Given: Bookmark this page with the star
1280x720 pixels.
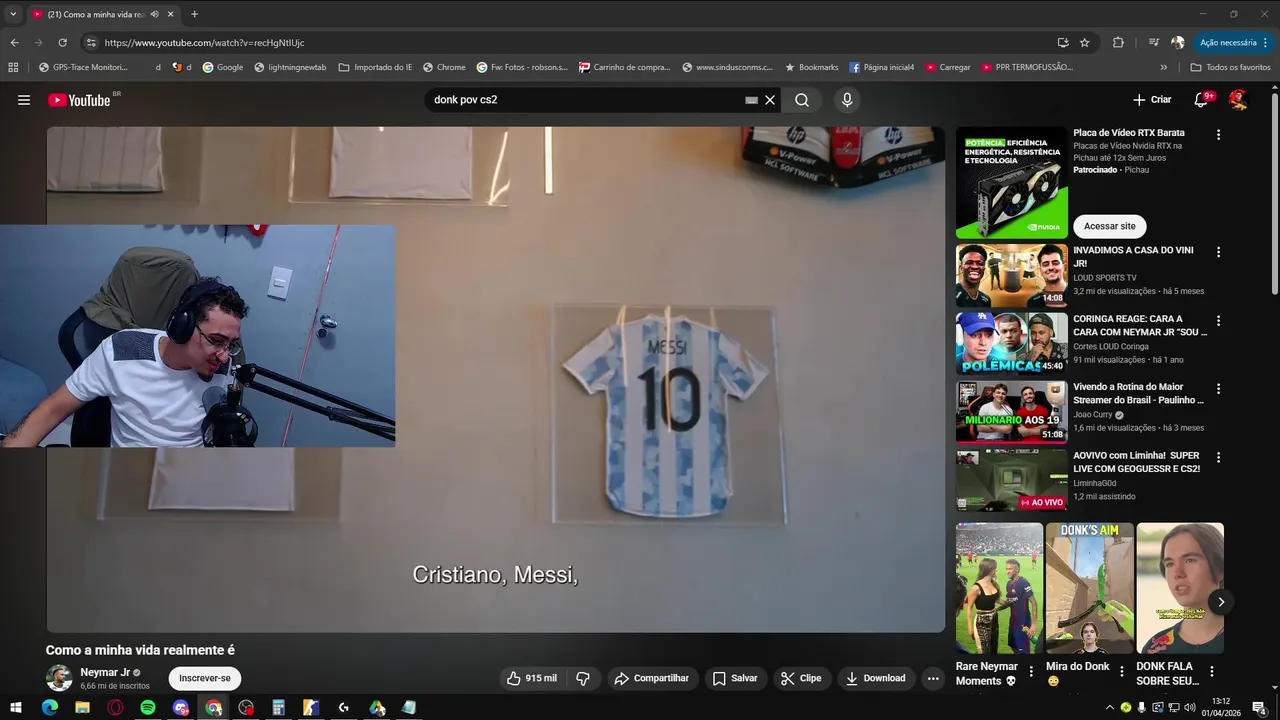Looking at the screenshot, I should click(1085, 43).
